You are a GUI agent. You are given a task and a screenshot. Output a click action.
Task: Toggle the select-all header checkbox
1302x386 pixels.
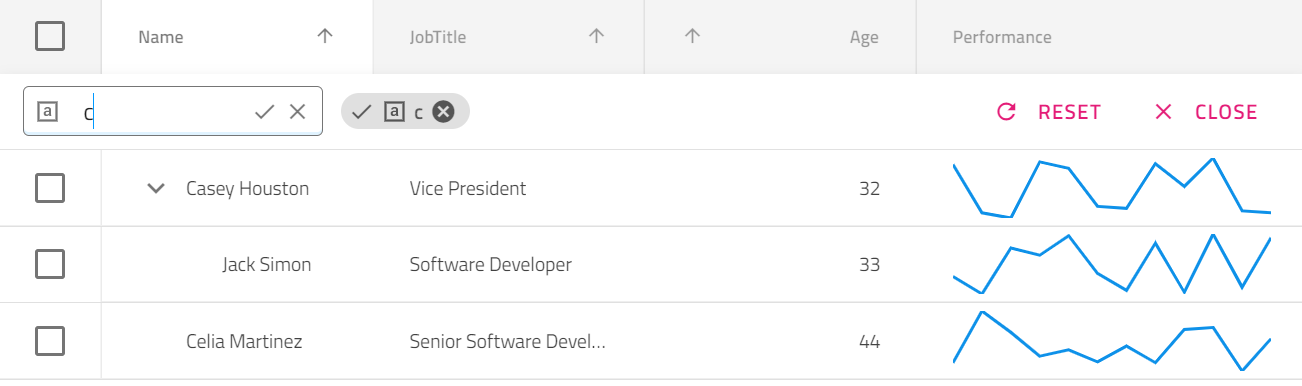click(50, 37)
